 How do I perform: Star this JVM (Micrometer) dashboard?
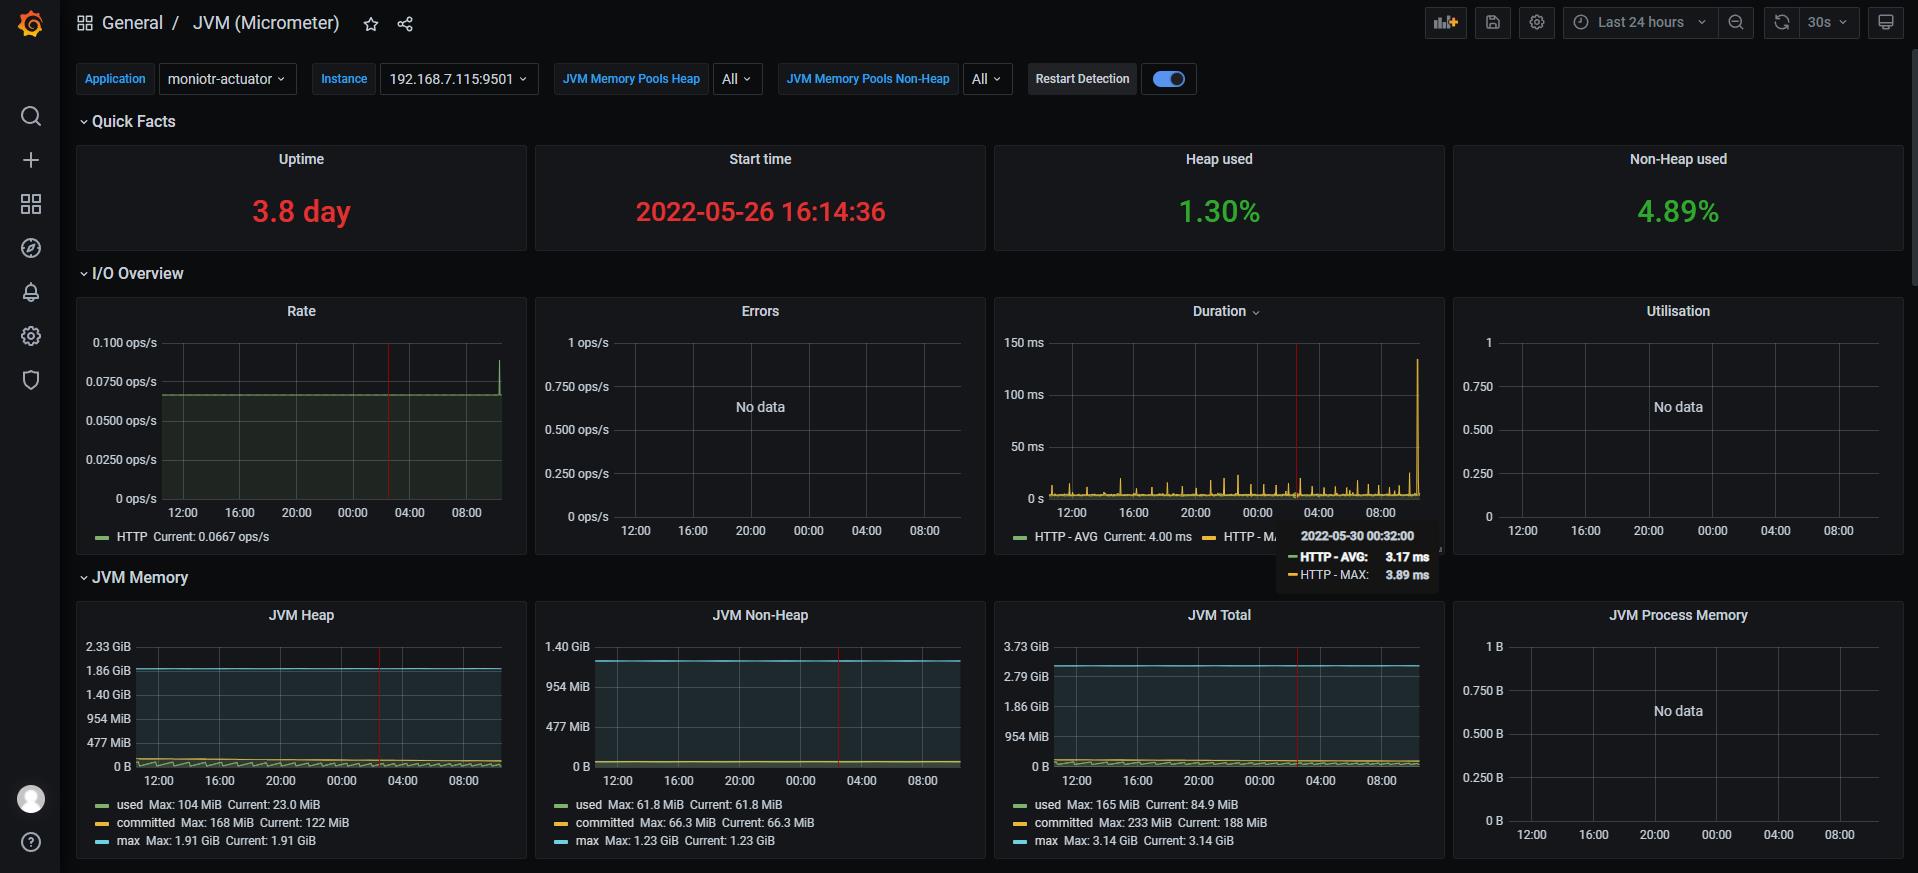(x=371, y=24)
